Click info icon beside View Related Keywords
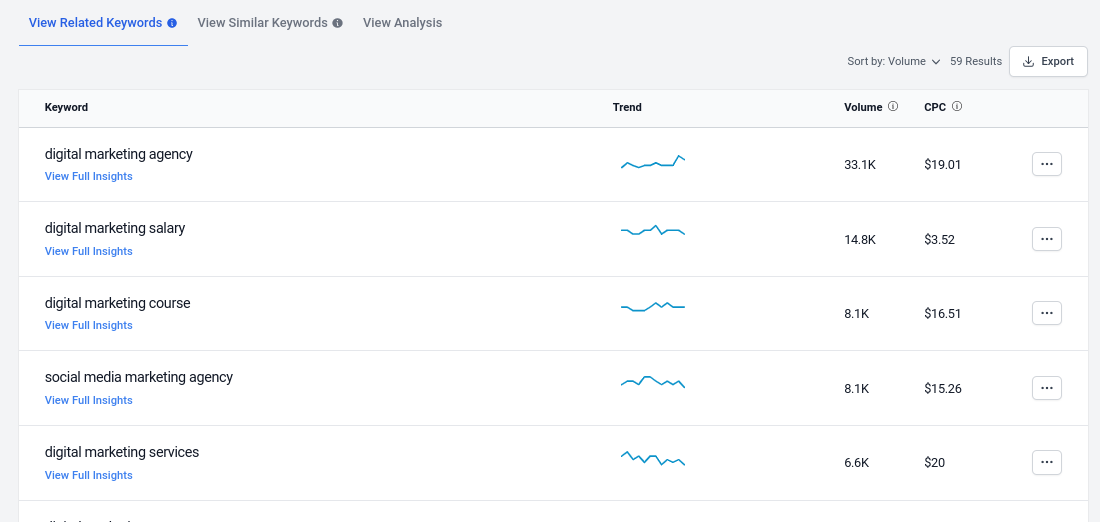Viewport: 1100px width, 522px height. tap(172, 23)
